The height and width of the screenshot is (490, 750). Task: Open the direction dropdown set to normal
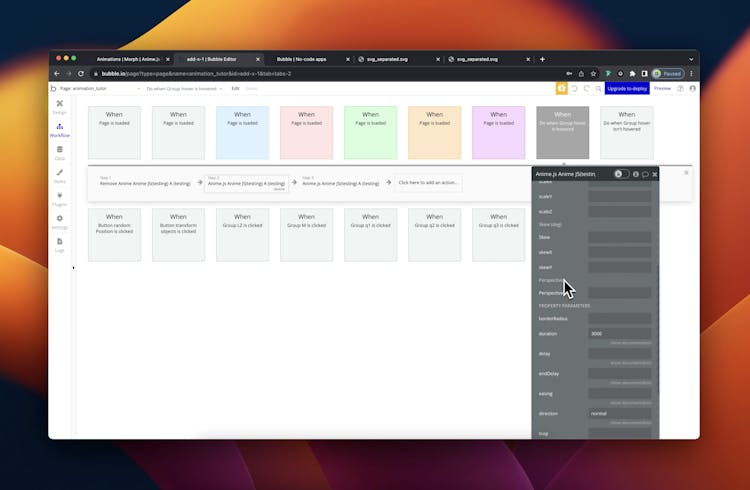[x=619, y=413]
